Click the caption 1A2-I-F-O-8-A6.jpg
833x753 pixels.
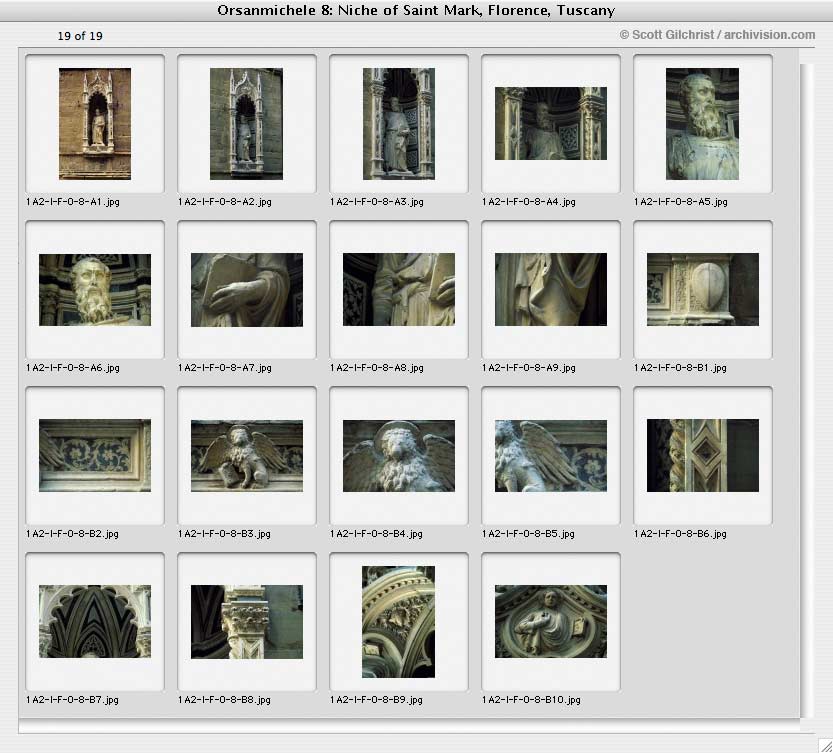point(73,368)
